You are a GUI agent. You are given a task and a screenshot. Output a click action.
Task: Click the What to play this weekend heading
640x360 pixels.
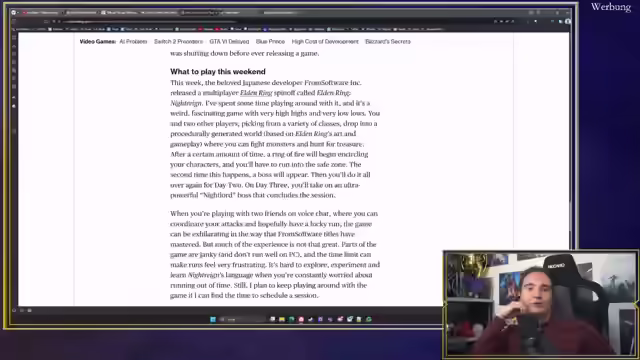click(218, 72)
